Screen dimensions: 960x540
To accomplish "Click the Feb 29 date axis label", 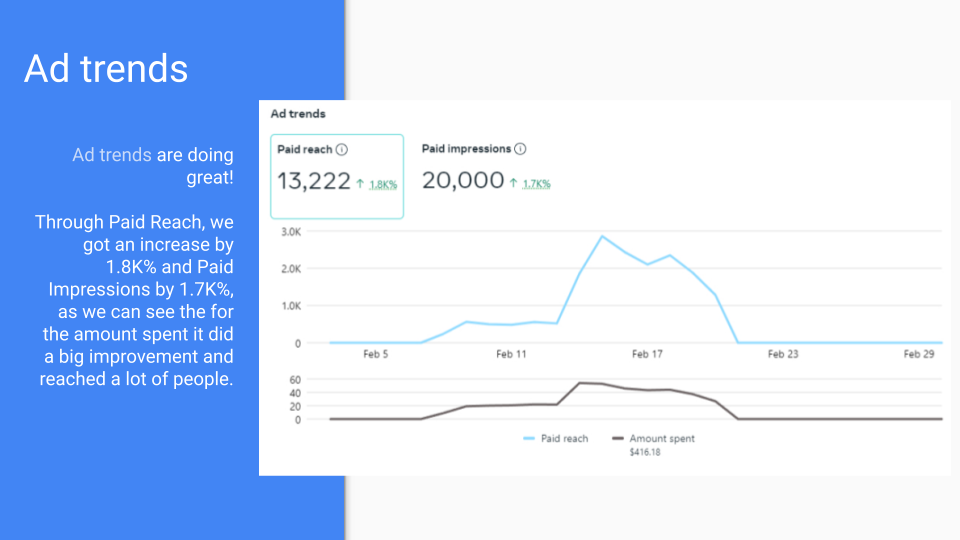I will [x=919, y=354].
